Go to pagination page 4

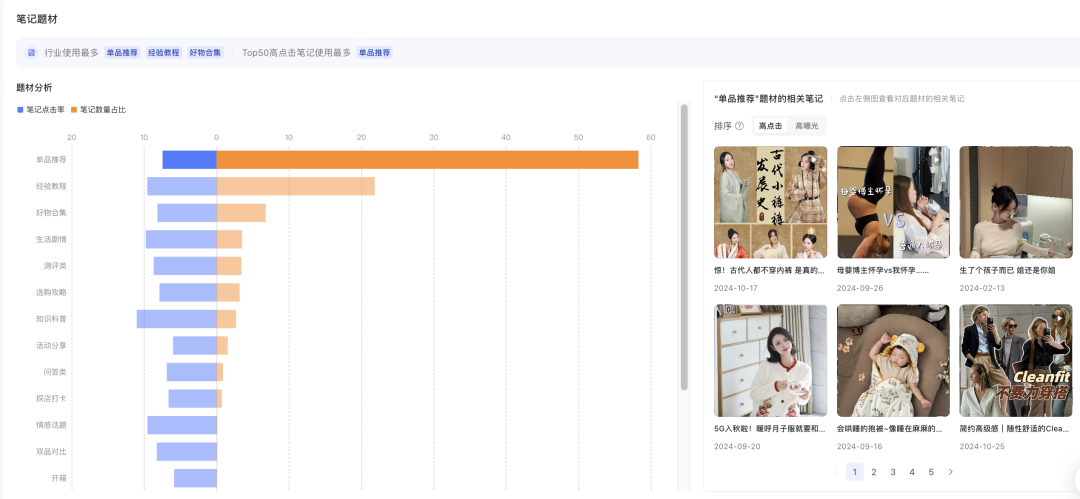click(x=912, y=472)
